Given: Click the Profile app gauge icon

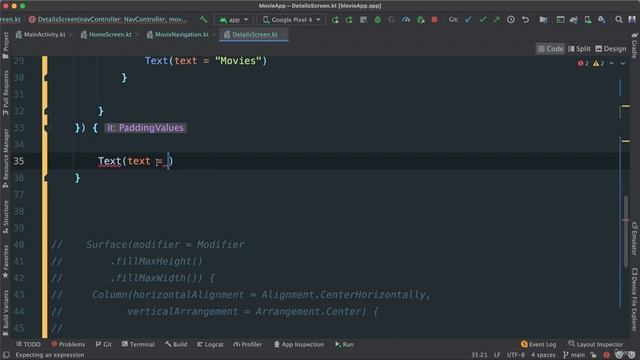Looking at the screenshot, I should pyautogui.click(x=406, y=20).
